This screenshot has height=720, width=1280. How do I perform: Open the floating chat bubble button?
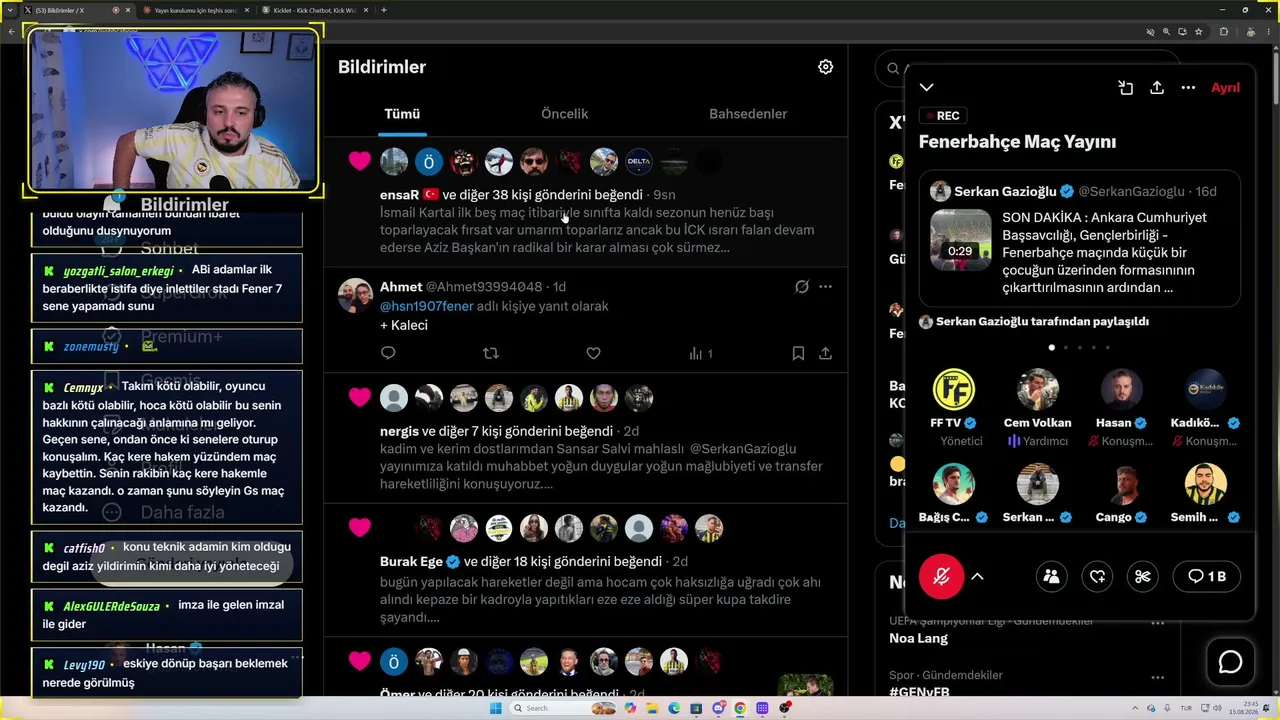click(1230, 662)
